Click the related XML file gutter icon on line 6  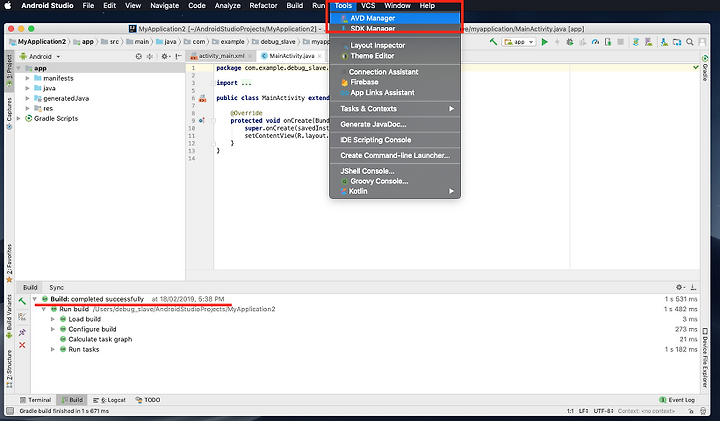pos(202,98)
